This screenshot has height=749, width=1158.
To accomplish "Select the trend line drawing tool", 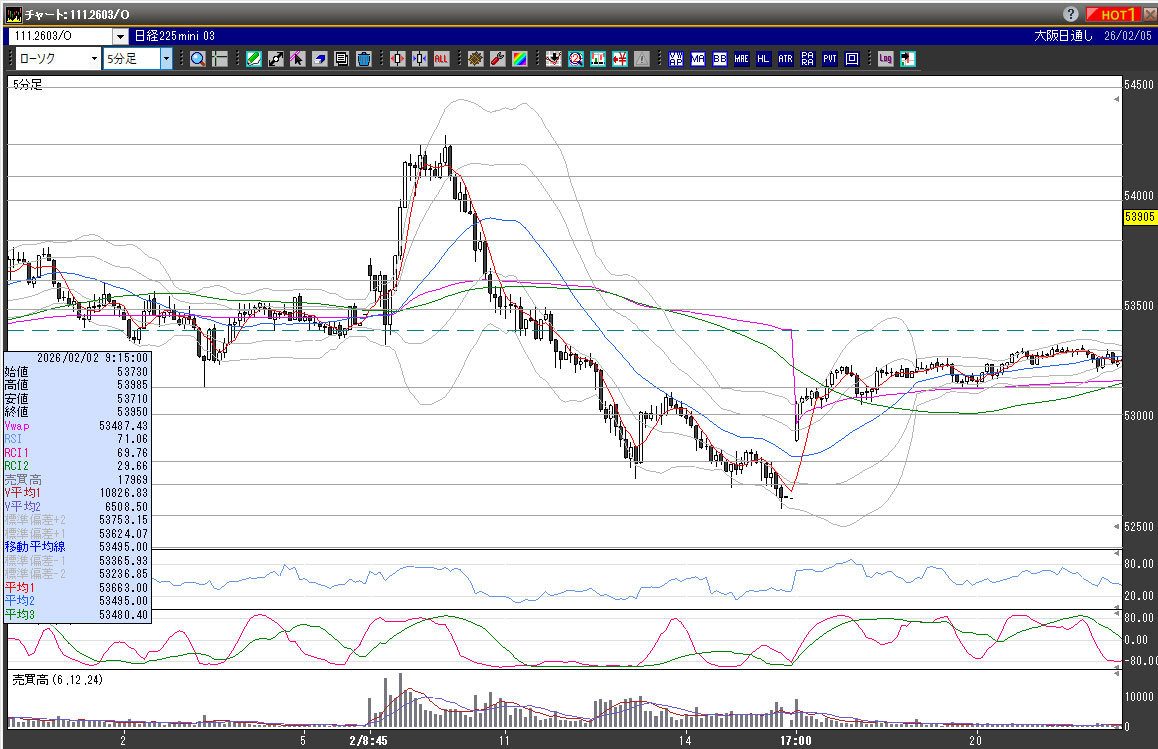I will 276,59.
